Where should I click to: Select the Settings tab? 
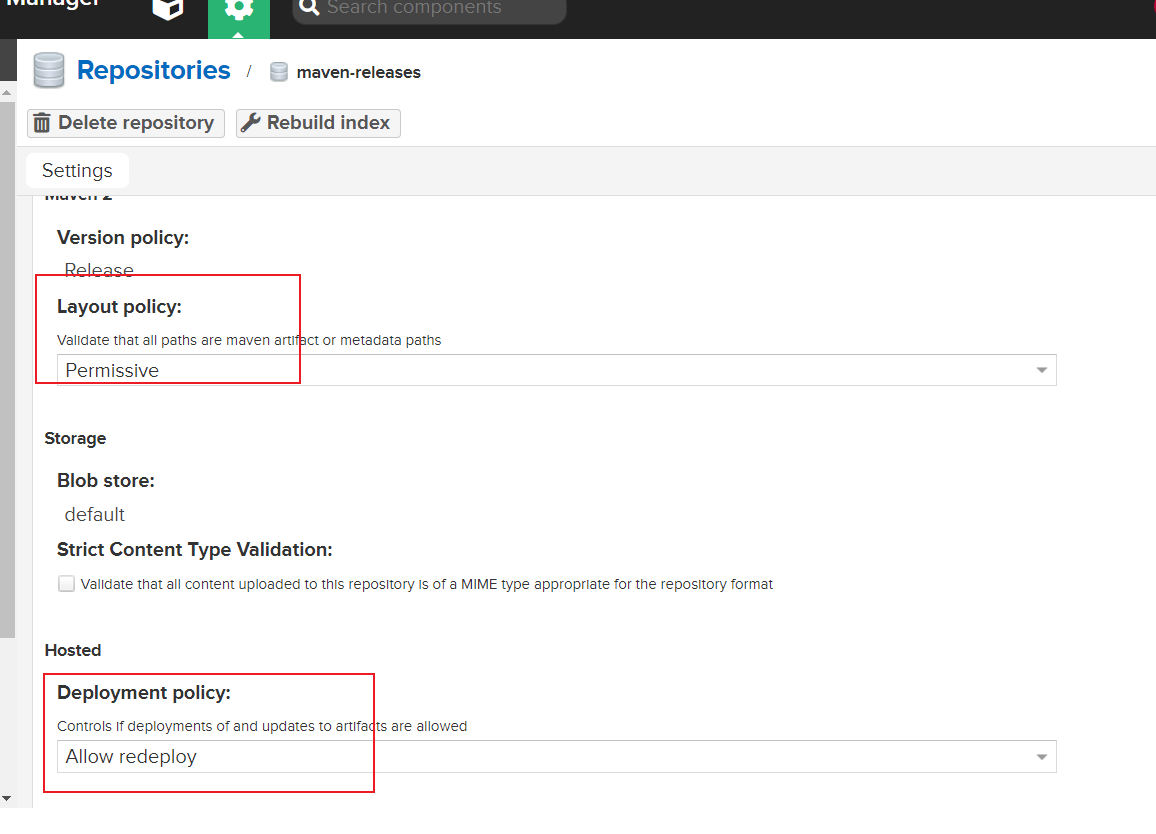(x=77, y=171)
